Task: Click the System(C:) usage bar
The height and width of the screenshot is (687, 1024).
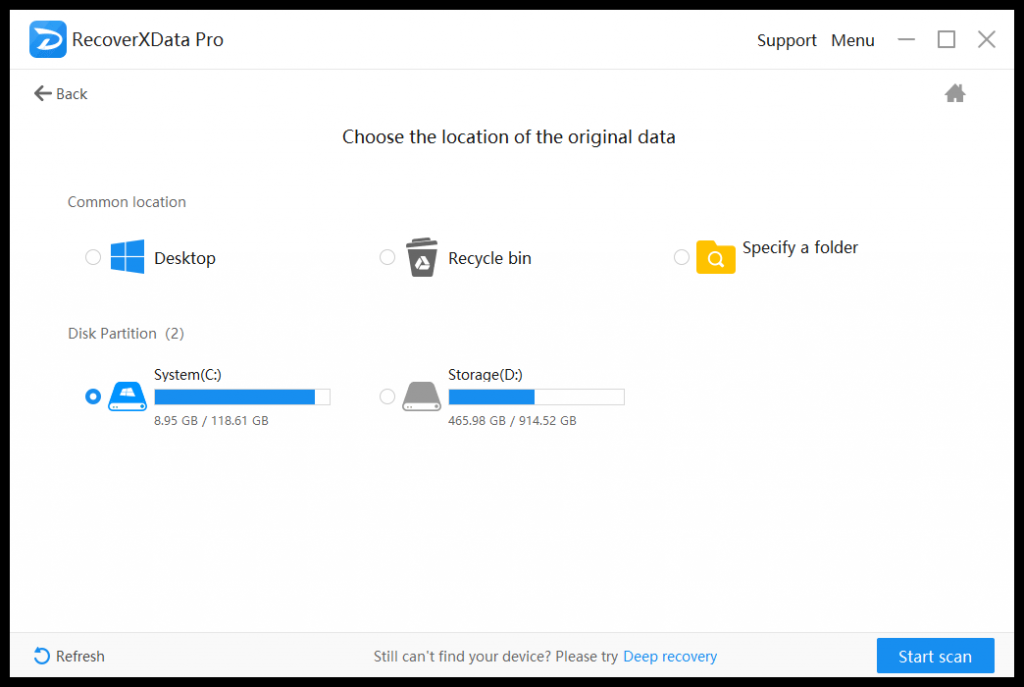Action: pyautogui.click(x=242, y=397)
